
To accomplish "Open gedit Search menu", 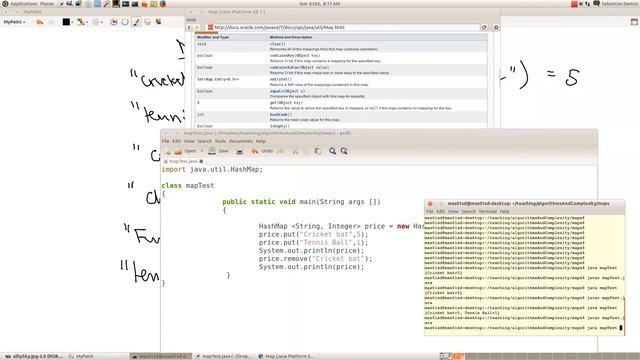I will coord(204,141).
